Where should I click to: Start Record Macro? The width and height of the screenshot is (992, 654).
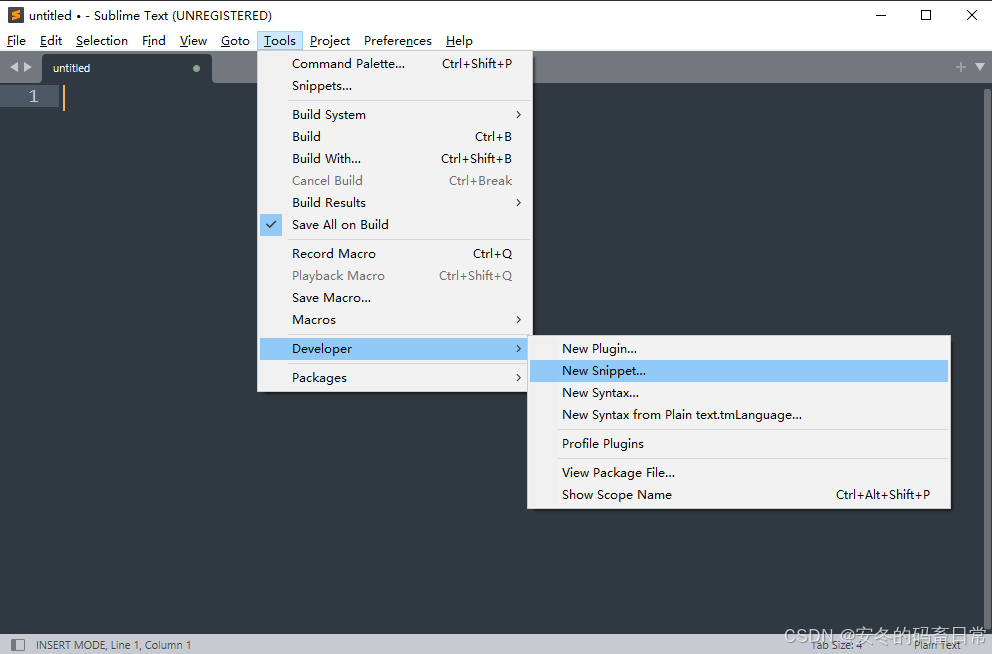395,254
